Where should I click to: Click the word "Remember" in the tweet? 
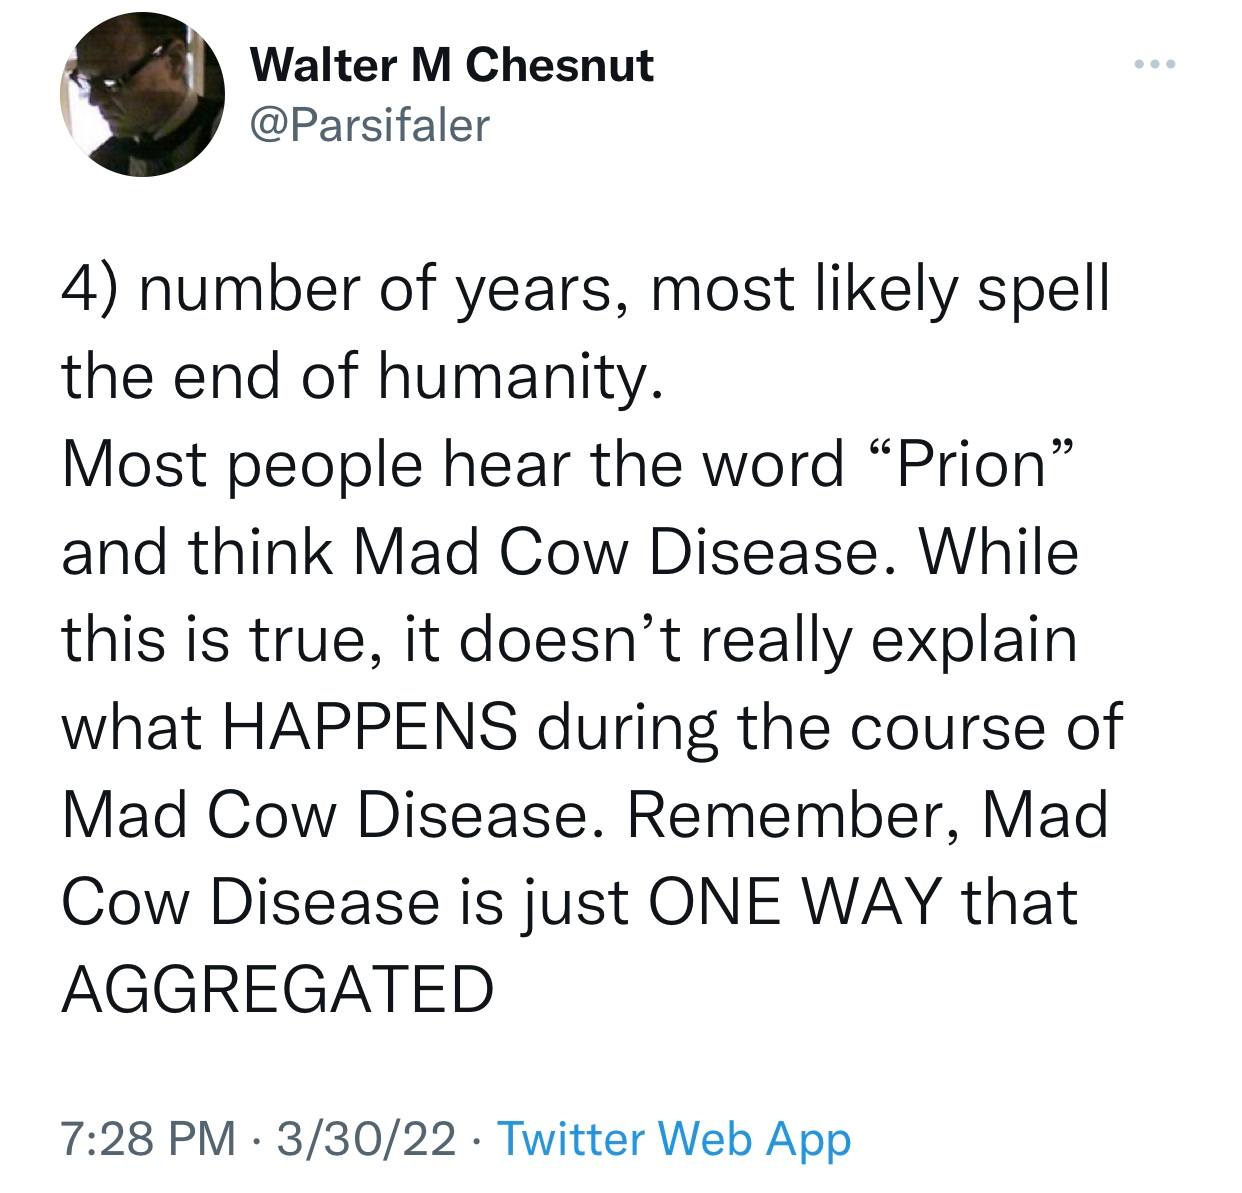(x=792, y=815)
